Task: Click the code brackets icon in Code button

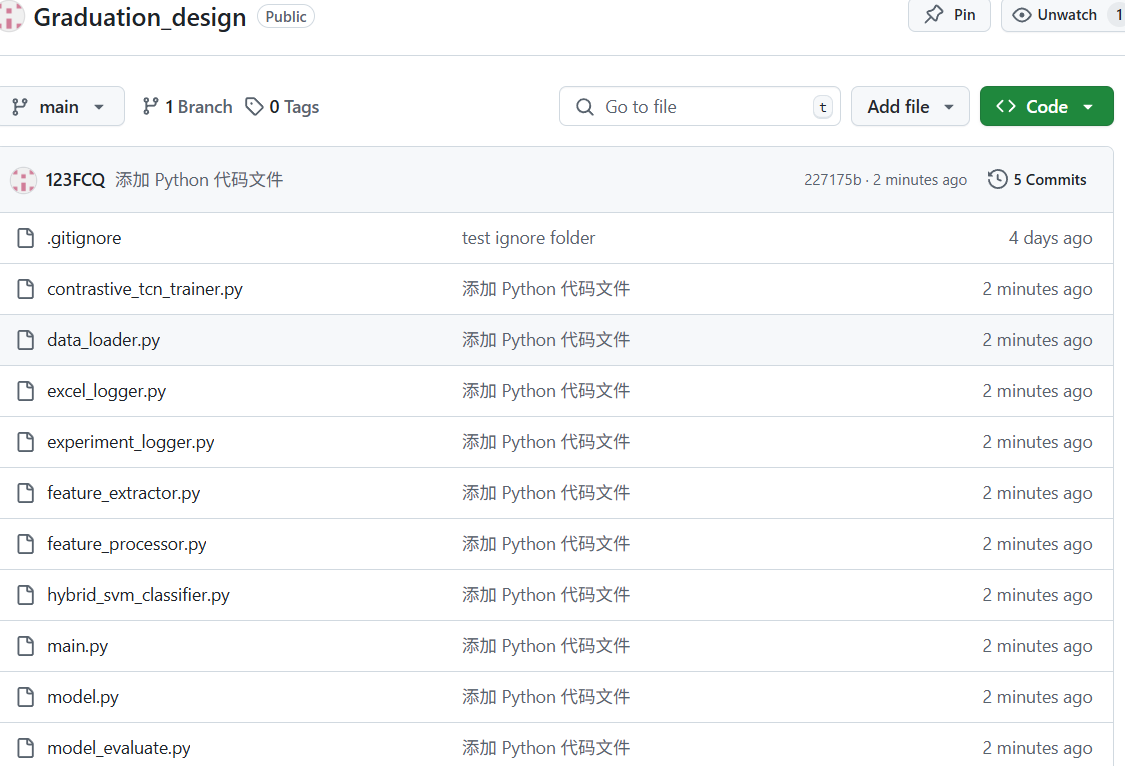Action: coord(1006,106)
